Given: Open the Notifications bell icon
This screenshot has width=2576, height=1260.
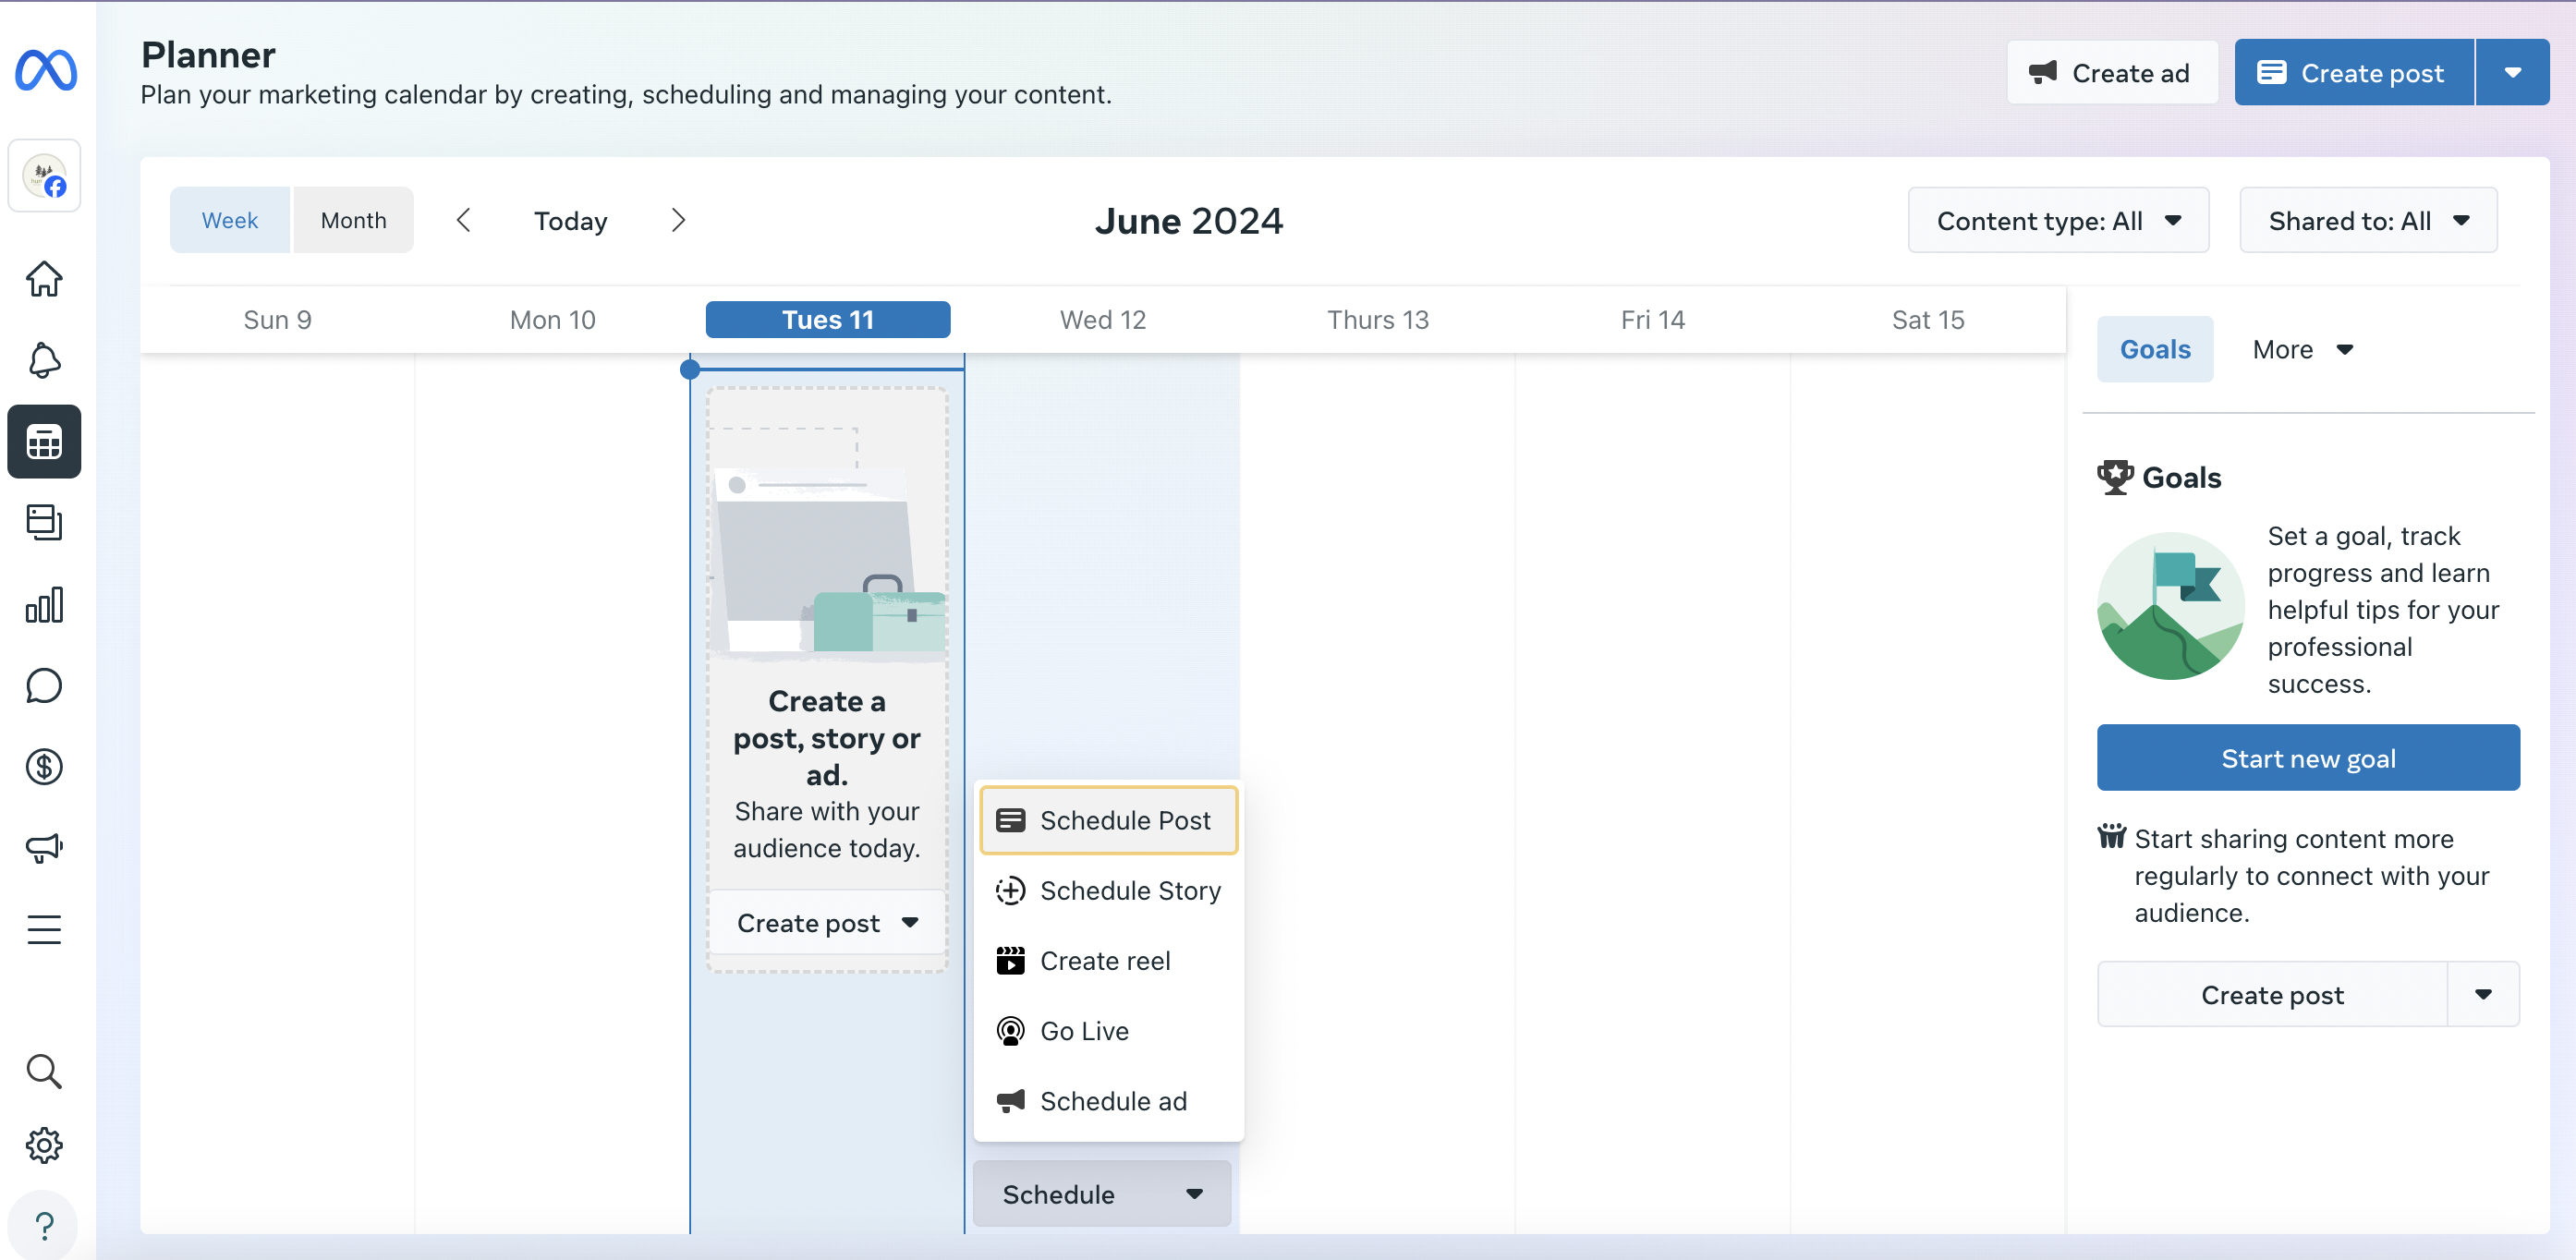Looking at the screenshot, I should [x=44, y=360].
